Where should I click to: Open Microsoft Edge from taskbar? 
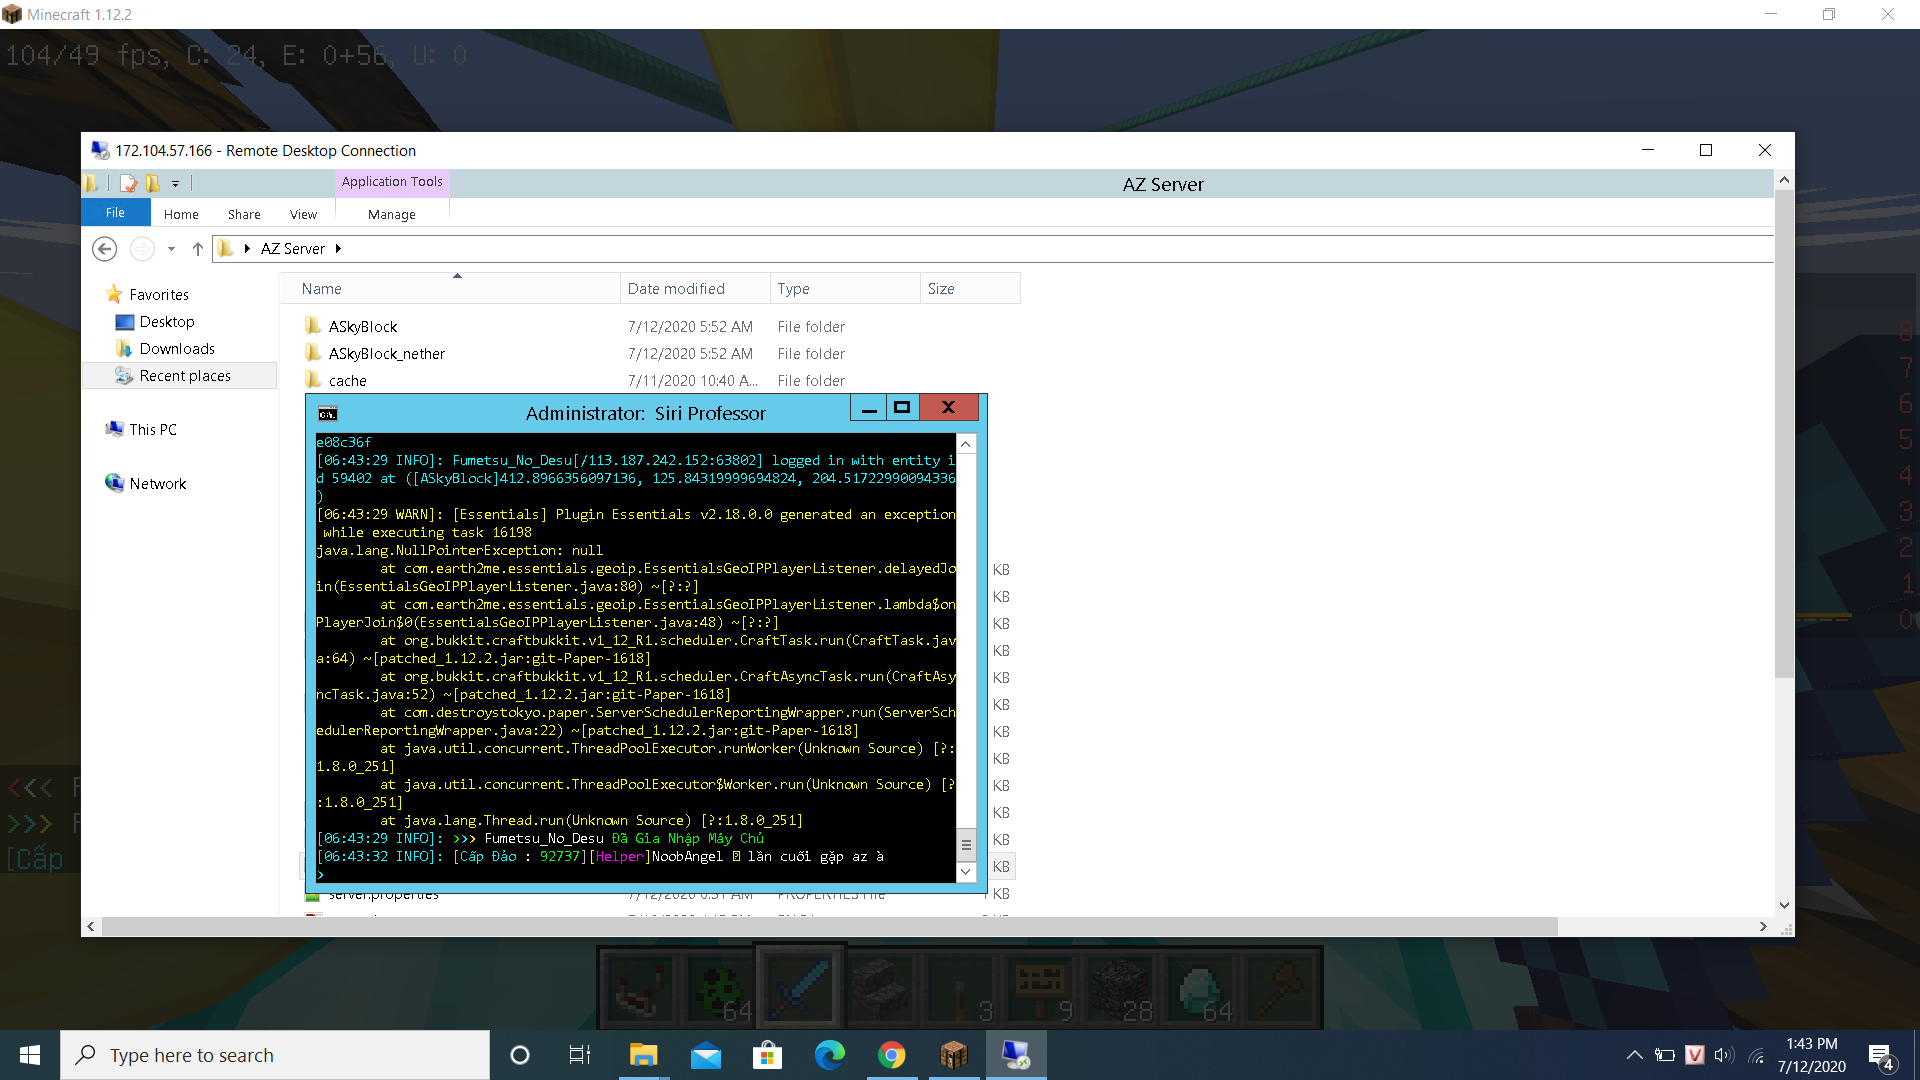(830, 1055)
